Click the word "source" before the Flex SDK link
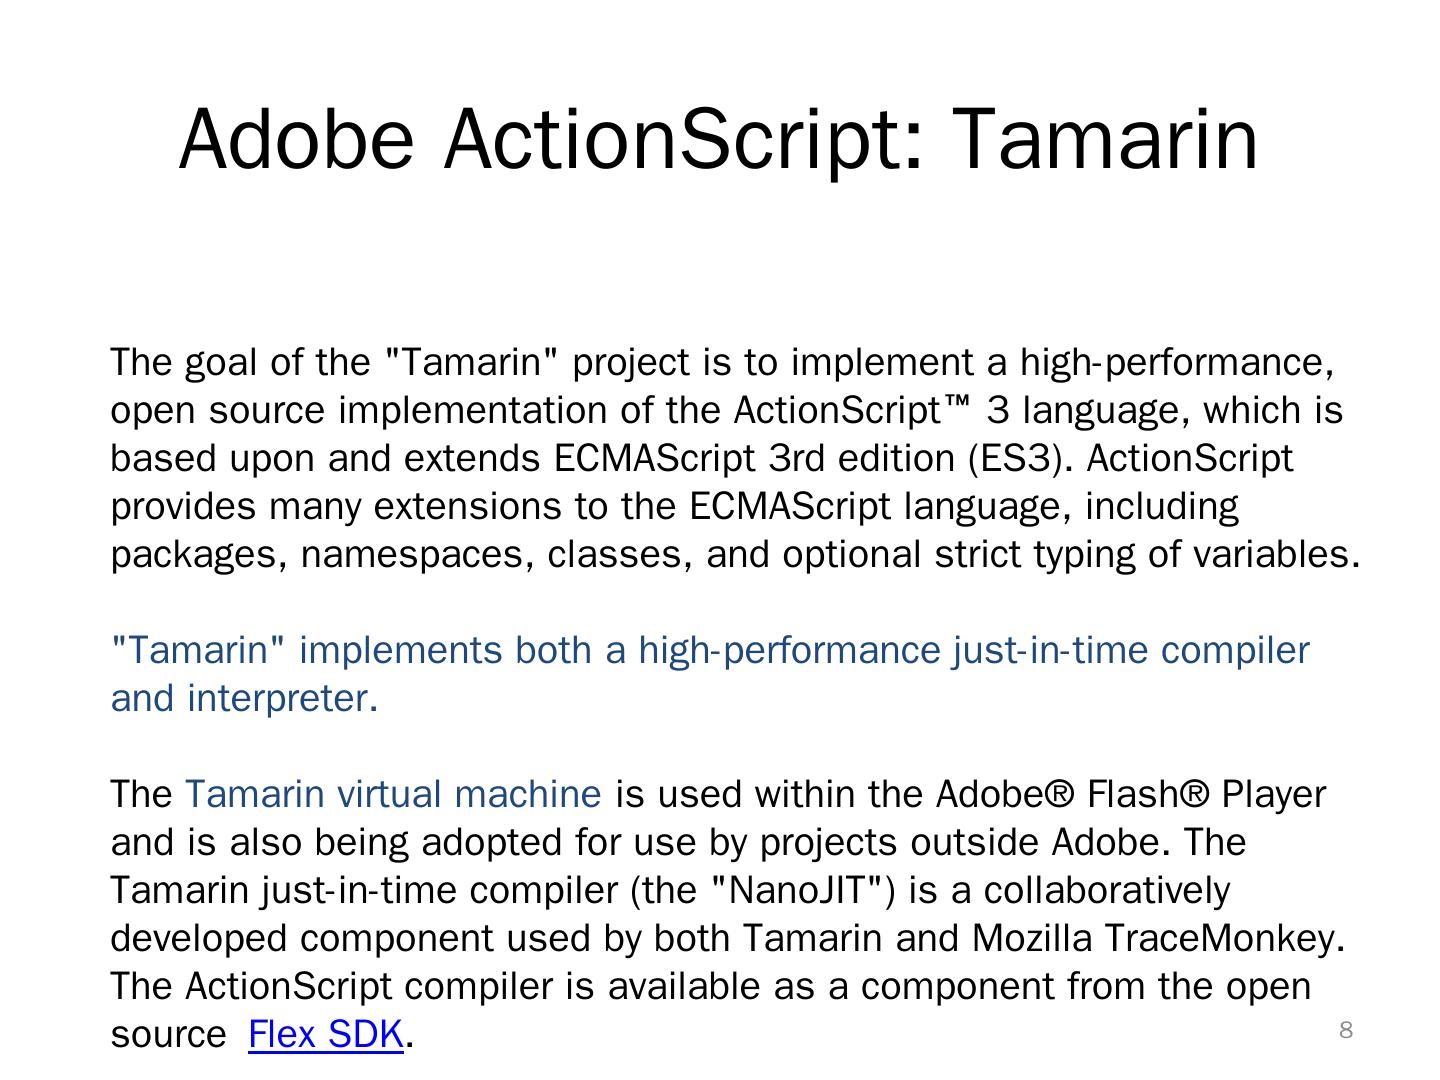Viewport: 1440px width, 1080px height. (167, 1034)
